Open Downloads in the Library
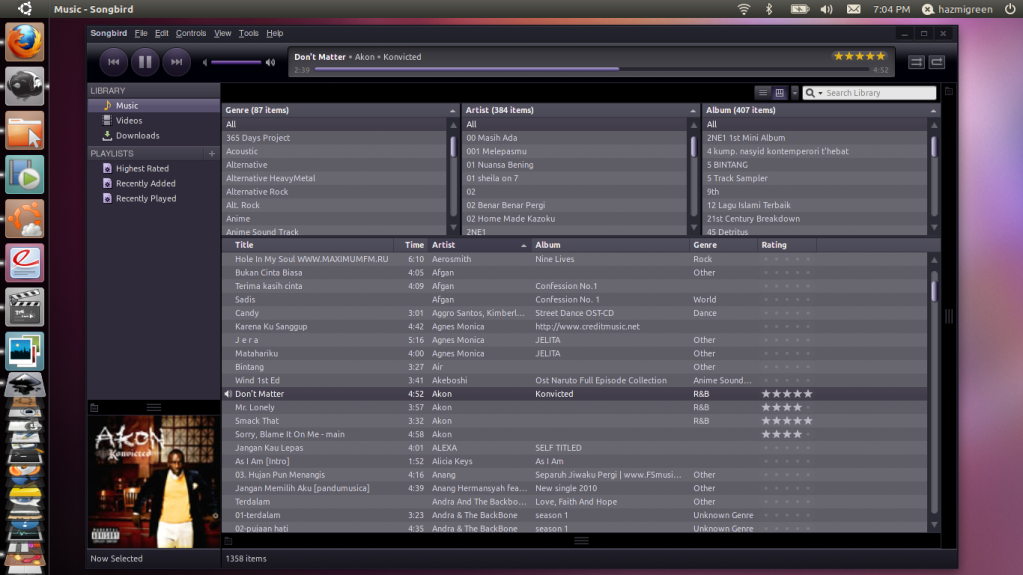Screen dimensions: 1023x575 (154, 136)
